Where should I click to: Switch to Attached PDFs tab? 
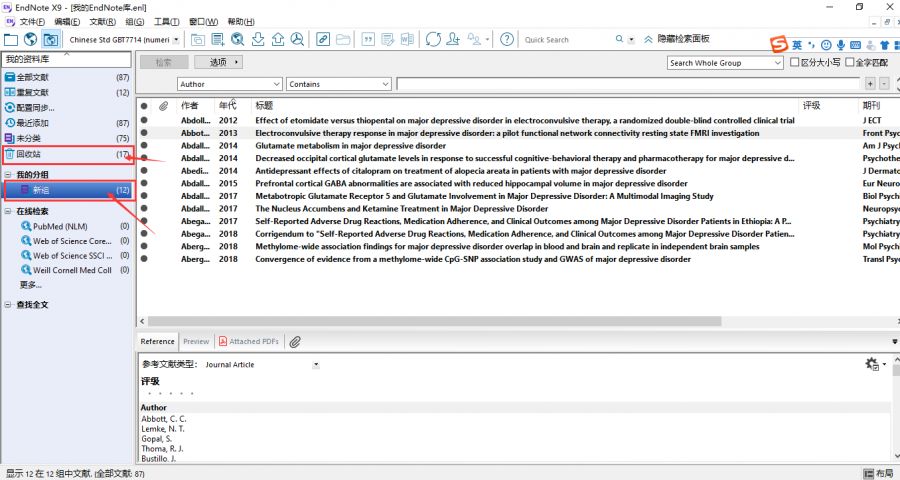point(249,341)
